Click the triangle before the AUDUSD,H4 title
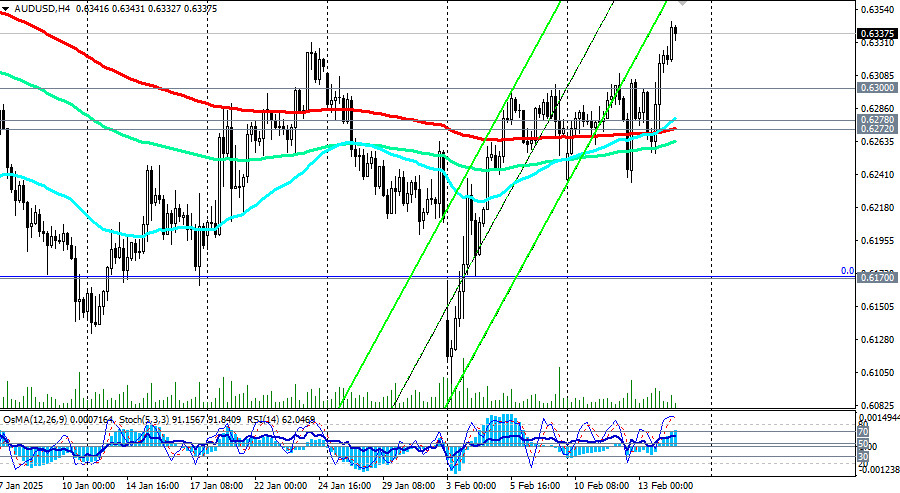 tap(6, 9)
